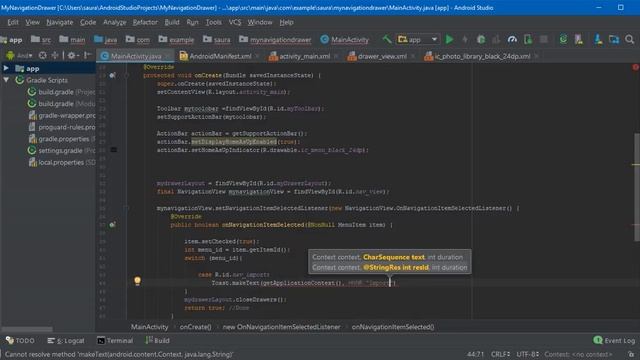640x360 pixels.
Task: Open the Build tool window
Action: 157,340
